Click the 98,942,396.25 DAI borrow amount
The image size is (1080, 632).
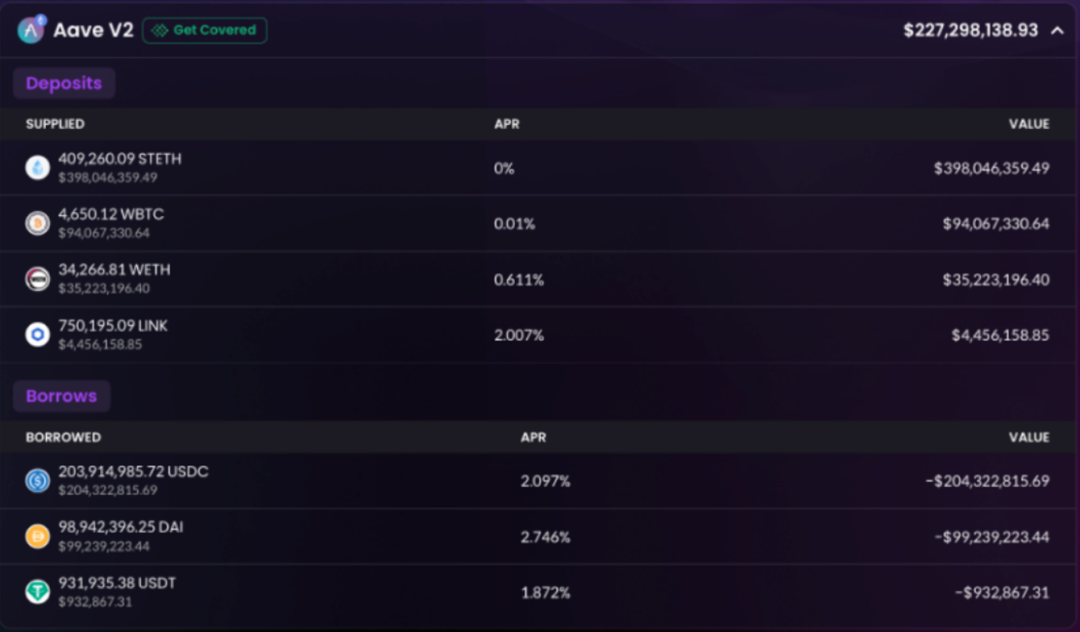120,527
